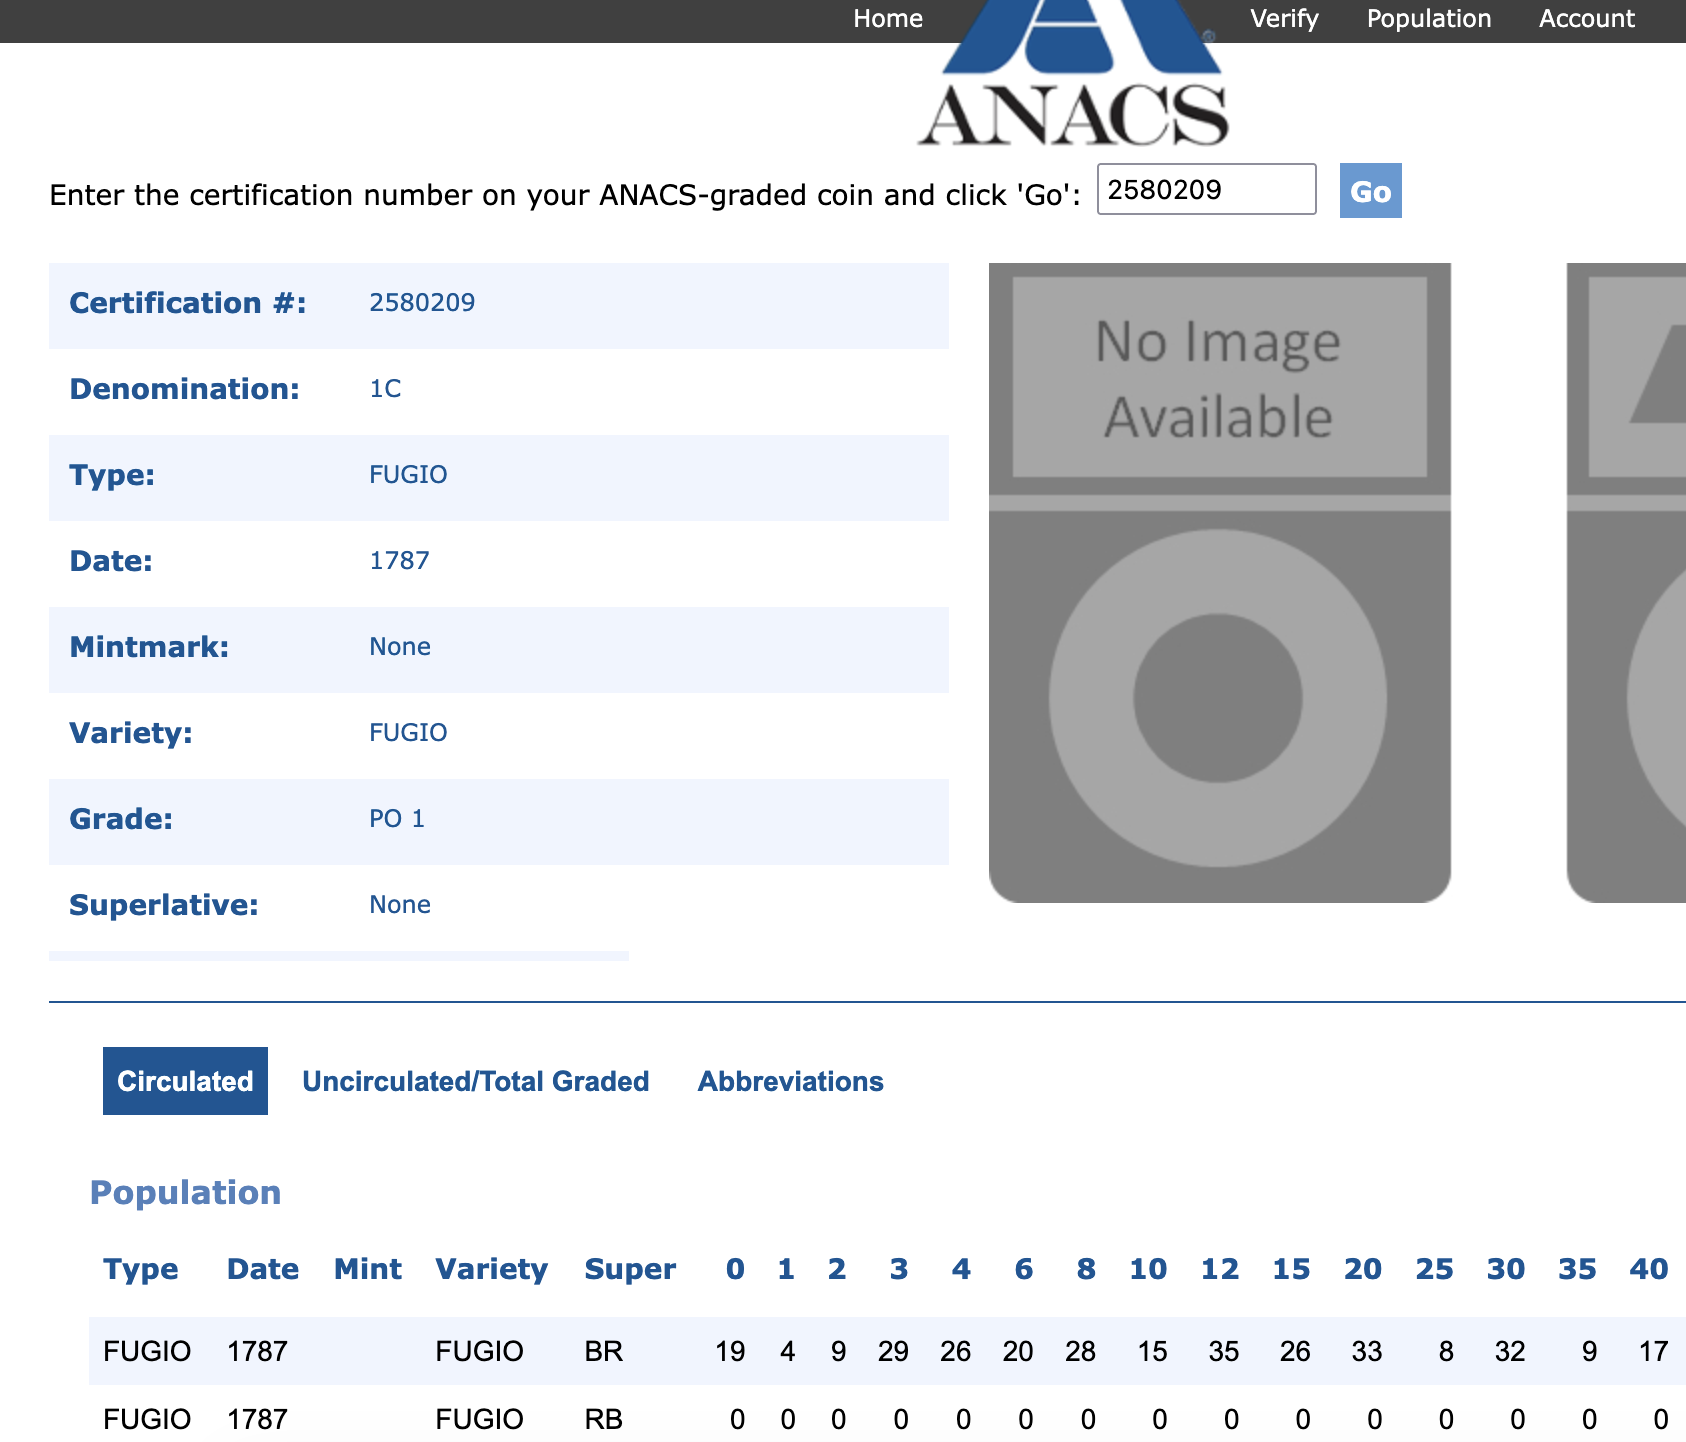This screenshot has width=1686, height=1442.
Task: Select the Circulated tab
Action: pos(185,1081)
